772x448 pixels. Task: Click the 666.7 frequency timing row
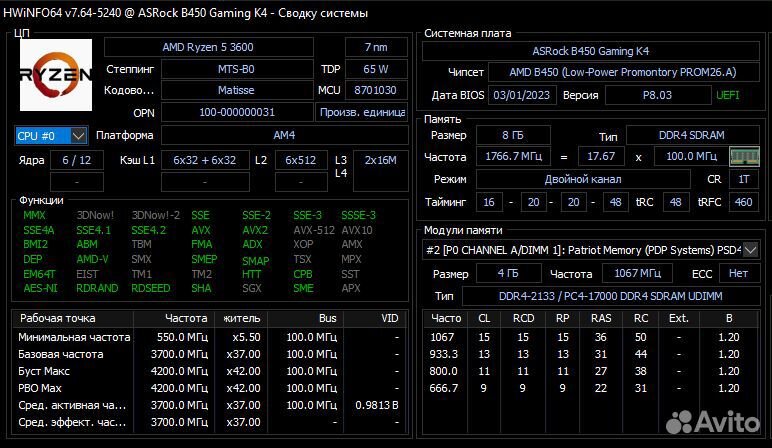[x=590, y=388]
